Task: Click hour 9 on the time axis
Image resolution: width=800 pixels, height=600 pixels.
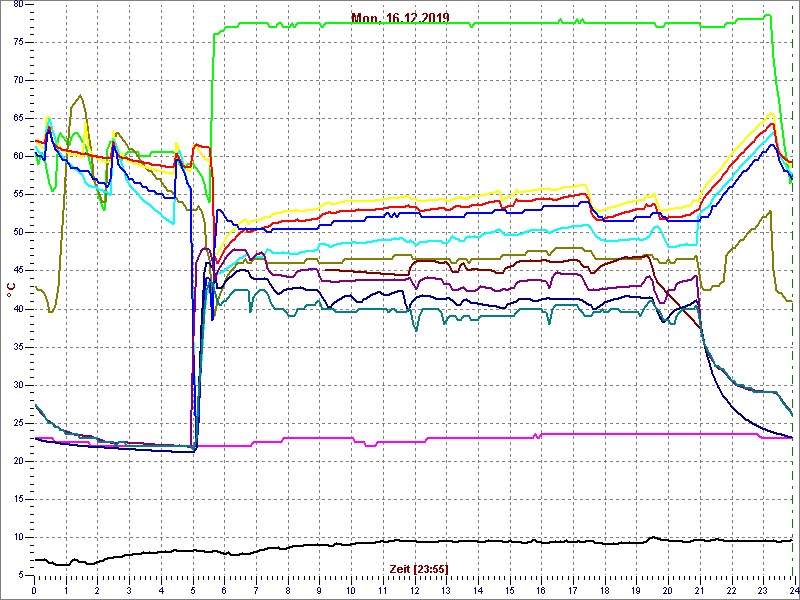Action: click(x=319, y=590)
